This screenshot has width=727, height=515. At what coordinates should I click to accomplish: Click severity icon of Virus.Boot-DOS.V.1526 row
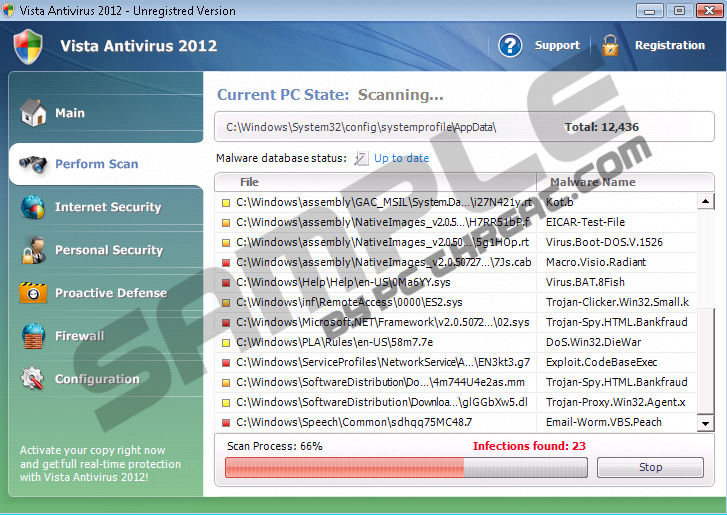pos(226,242)
